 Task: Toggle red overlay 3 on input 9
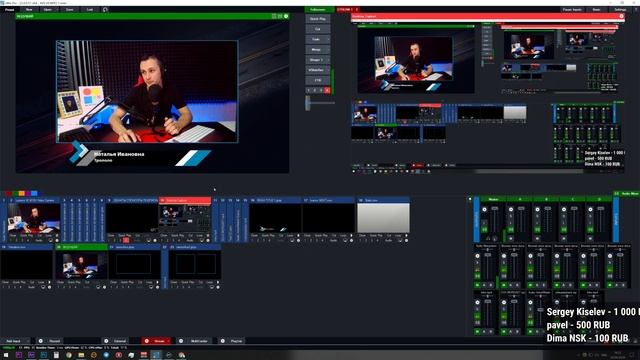click(x=126, y=240)
